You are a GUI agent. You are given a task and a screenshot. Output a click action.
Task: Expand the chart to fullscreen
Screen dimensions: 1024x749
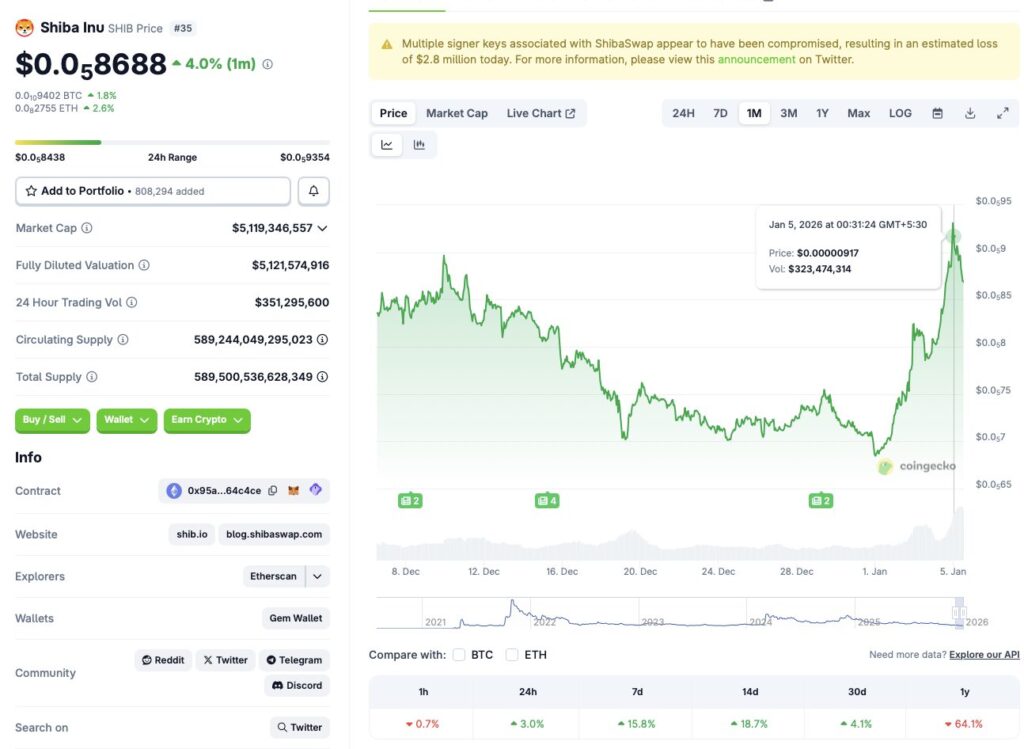click(x=1002, y=114)
